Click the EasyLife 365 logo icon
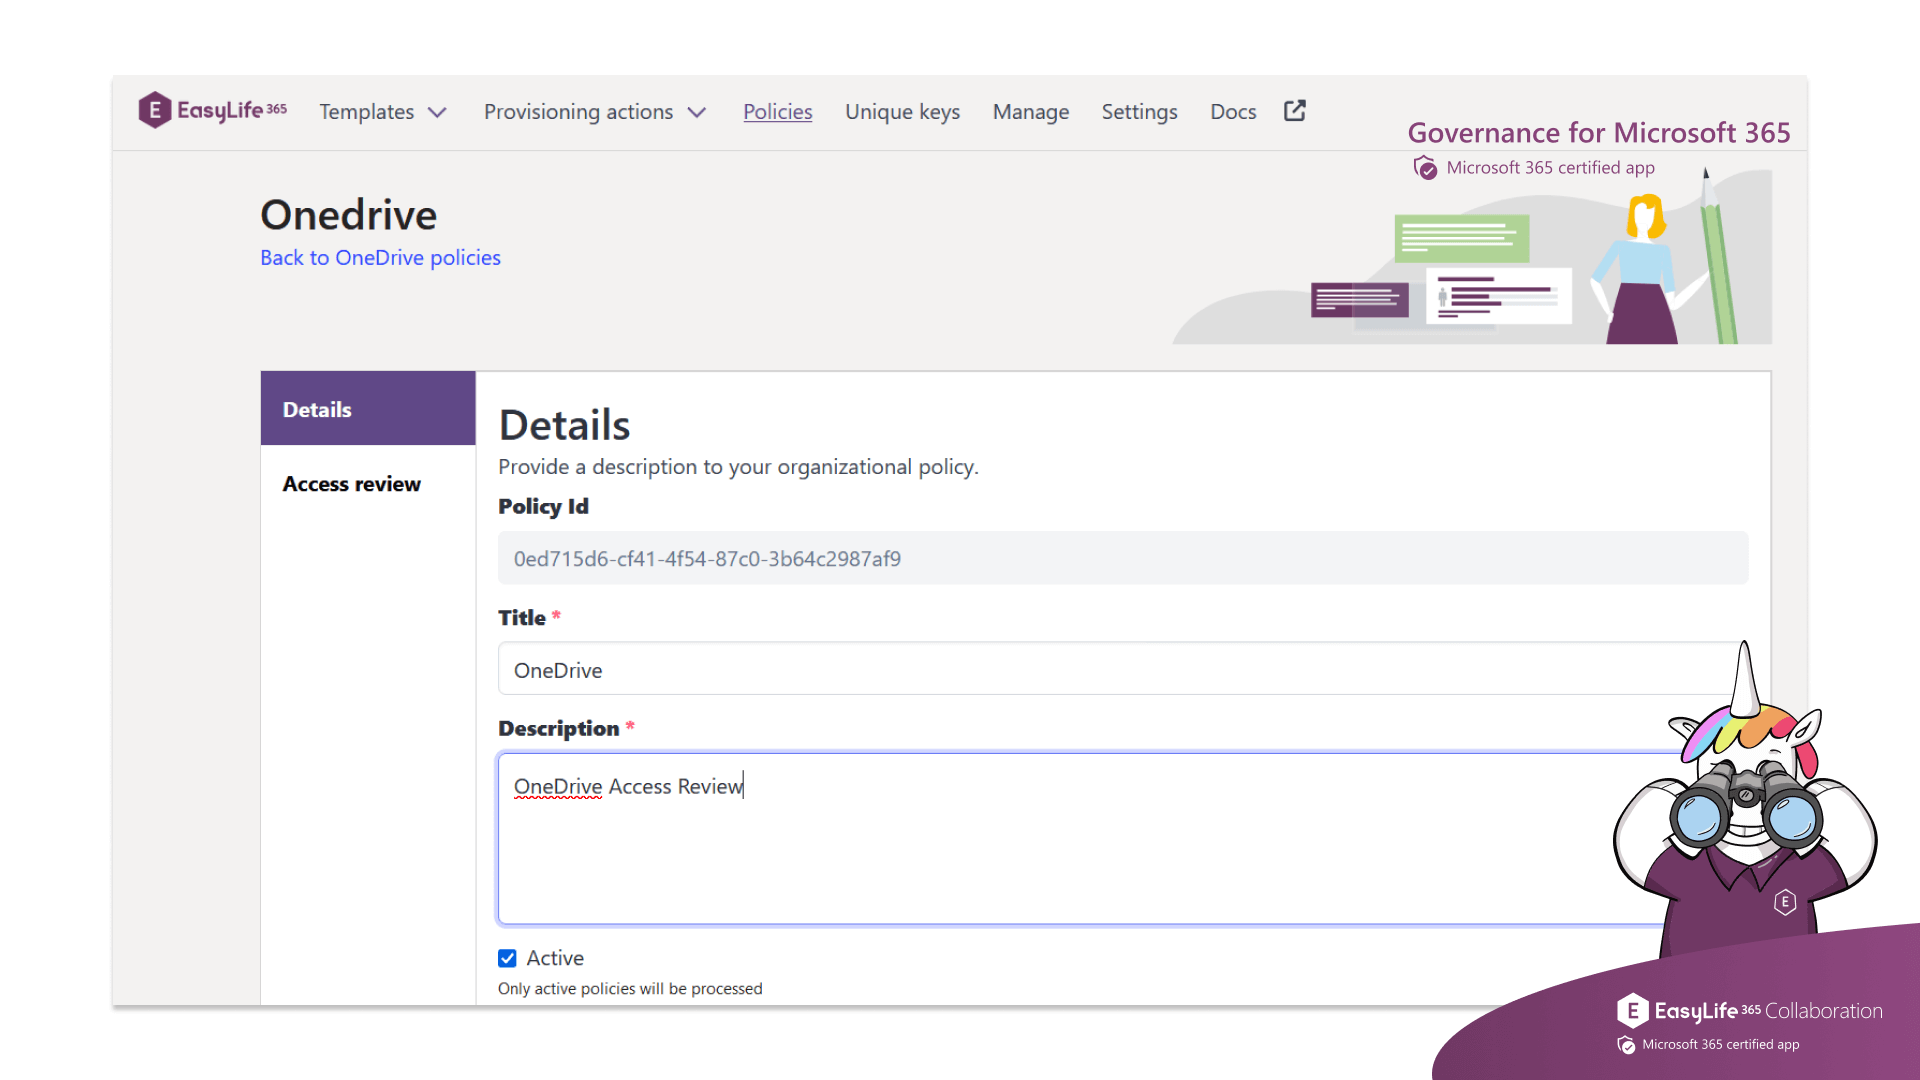Viewport: 1920px width, 1080px height. pos(154,111)
